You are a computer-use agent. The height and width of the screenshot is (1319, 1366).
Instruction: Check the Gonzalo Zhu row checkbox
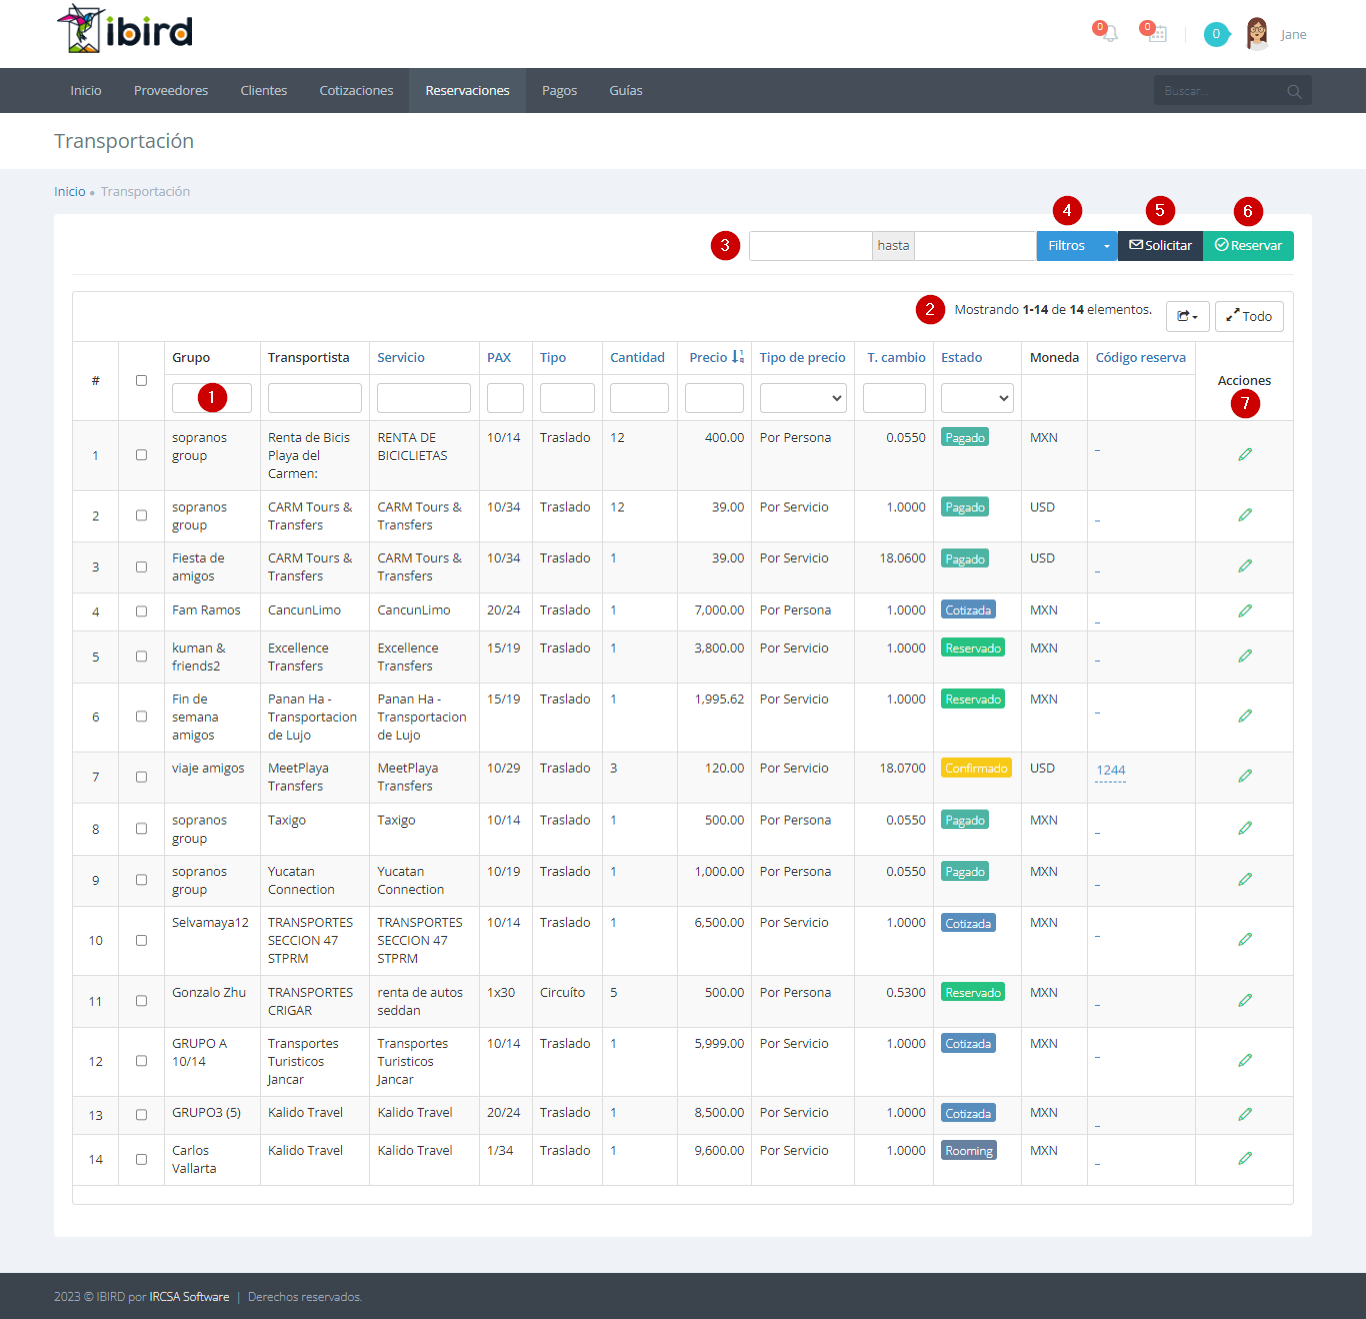tap(141, 1001)
